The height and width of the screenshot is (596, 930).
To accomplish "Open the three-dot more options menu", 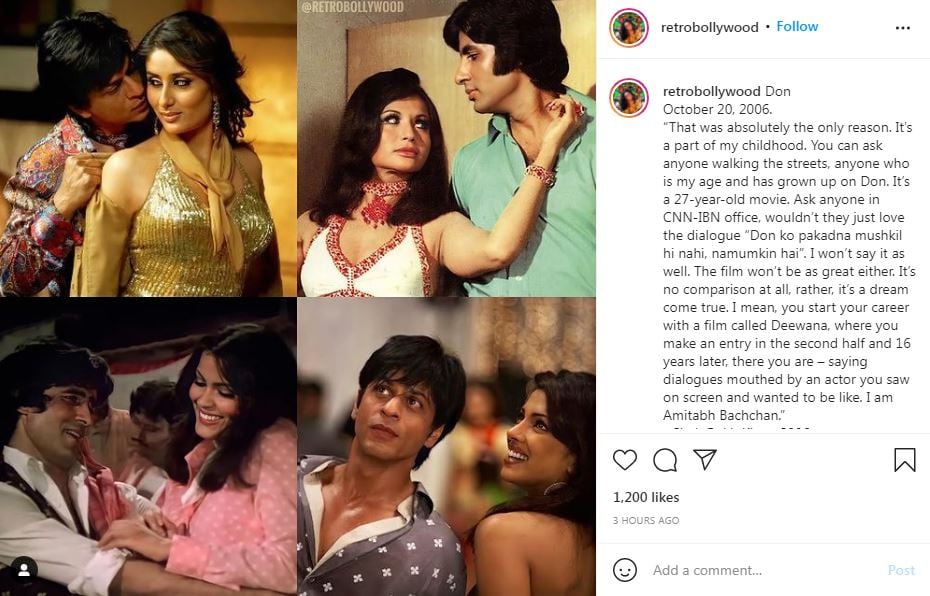I will coord(903,28).
